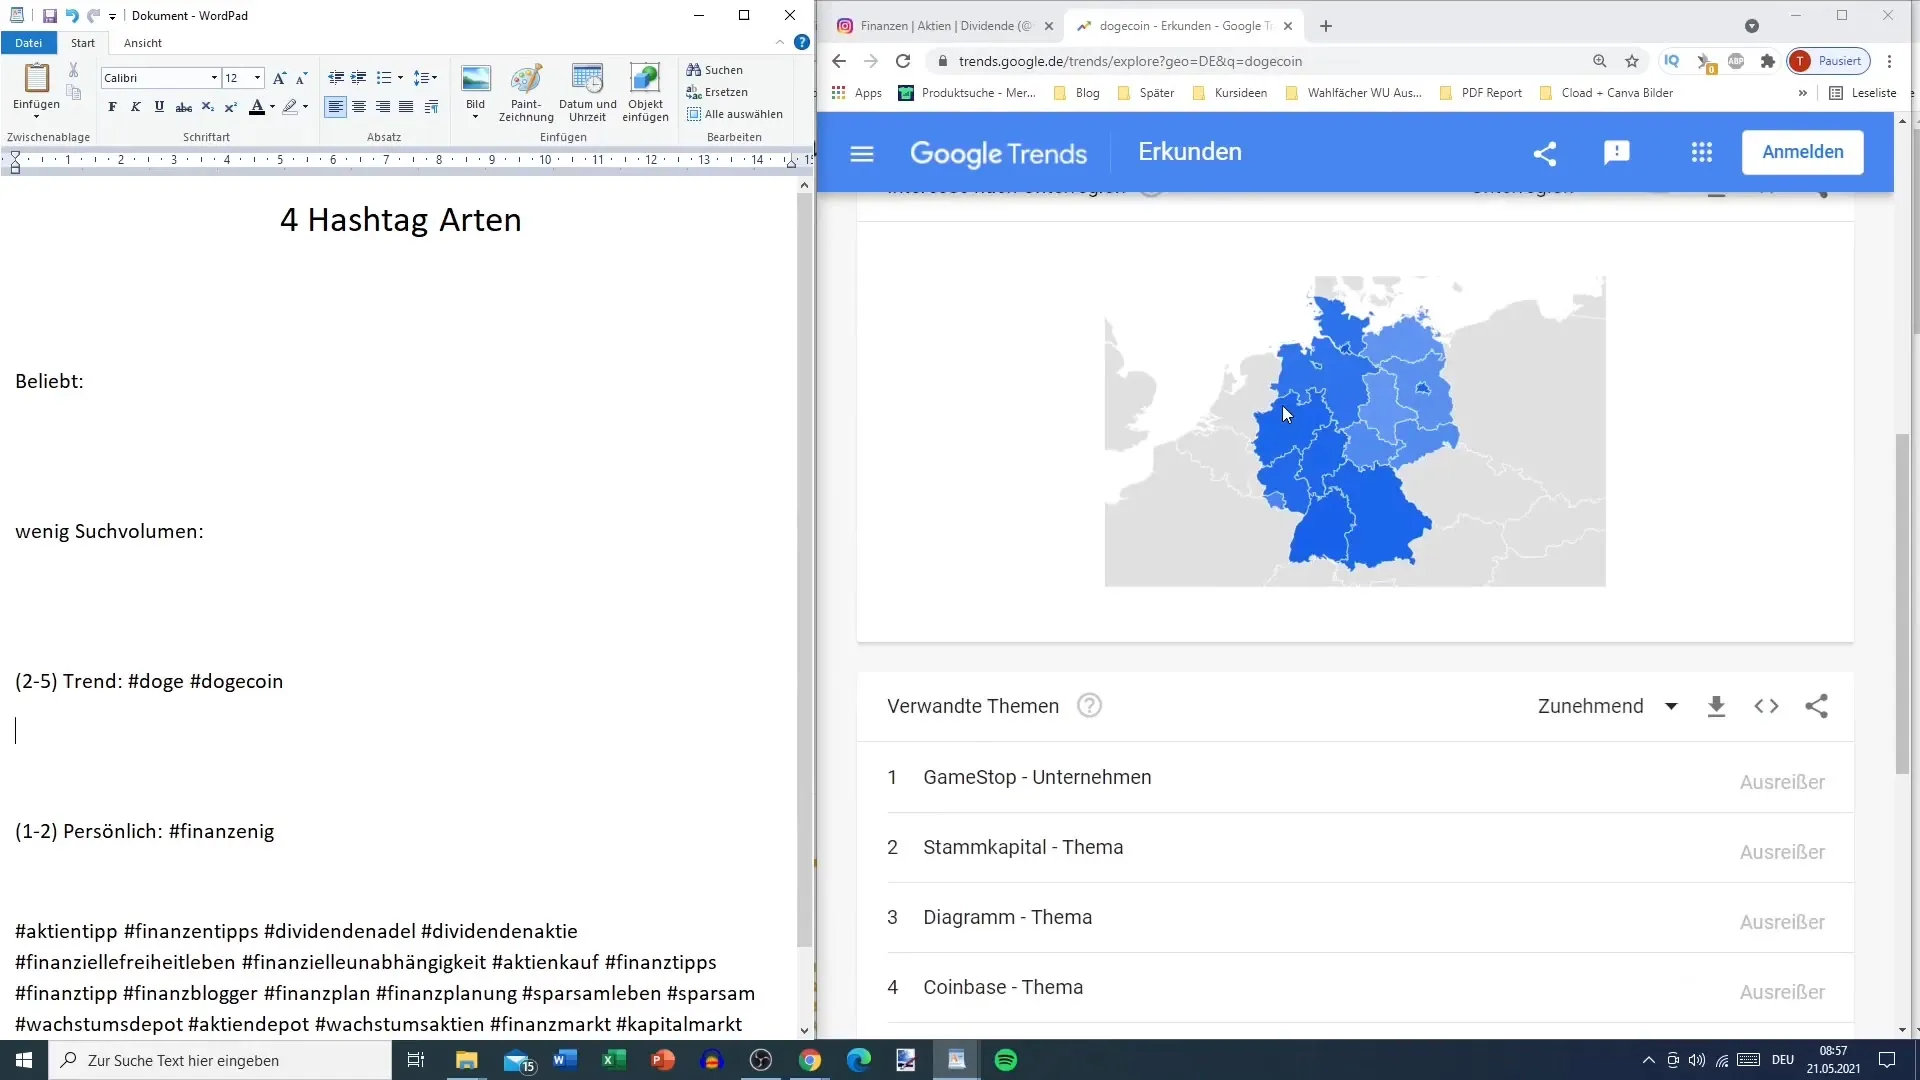The width and height of the screenshot is (1920, 1080).
Task: Share the Google Trends page via header icon
Action: tap(1545, 153)
